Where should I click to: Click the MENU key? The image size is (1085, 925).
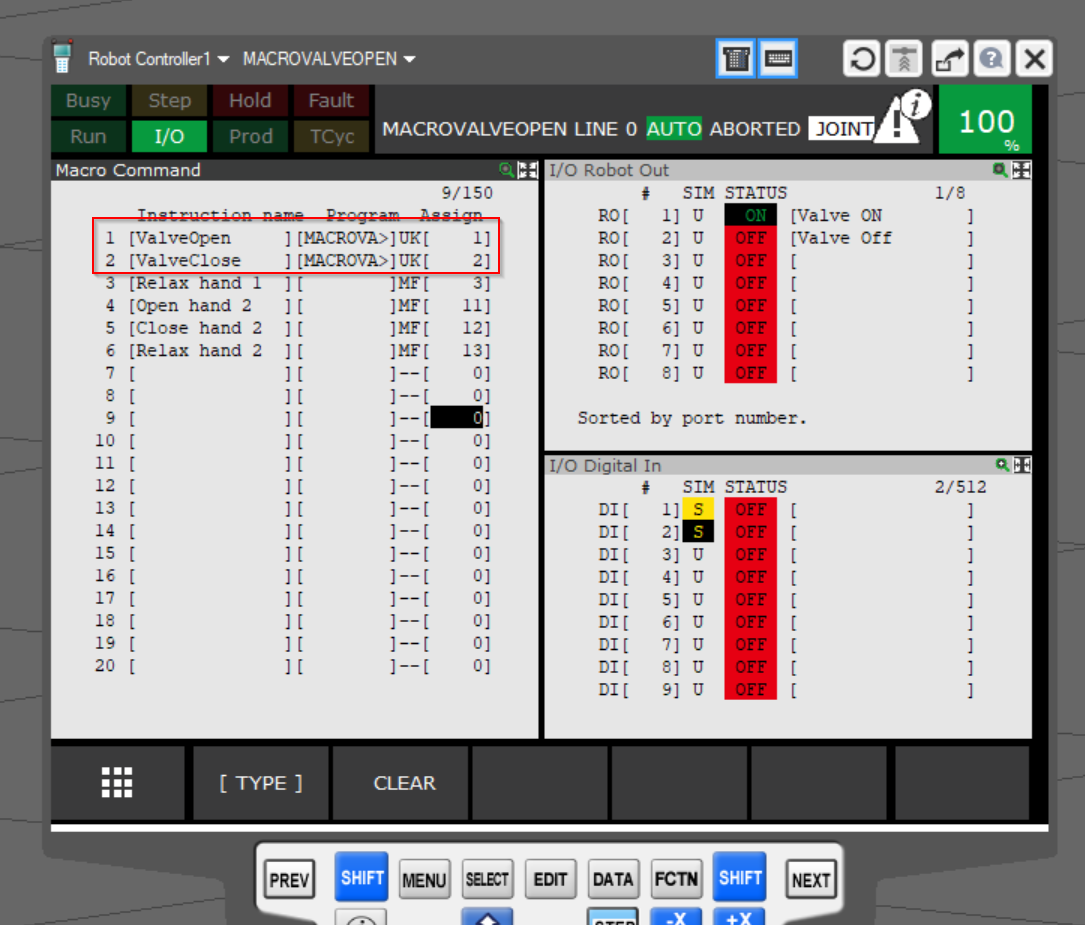point(424,879)
